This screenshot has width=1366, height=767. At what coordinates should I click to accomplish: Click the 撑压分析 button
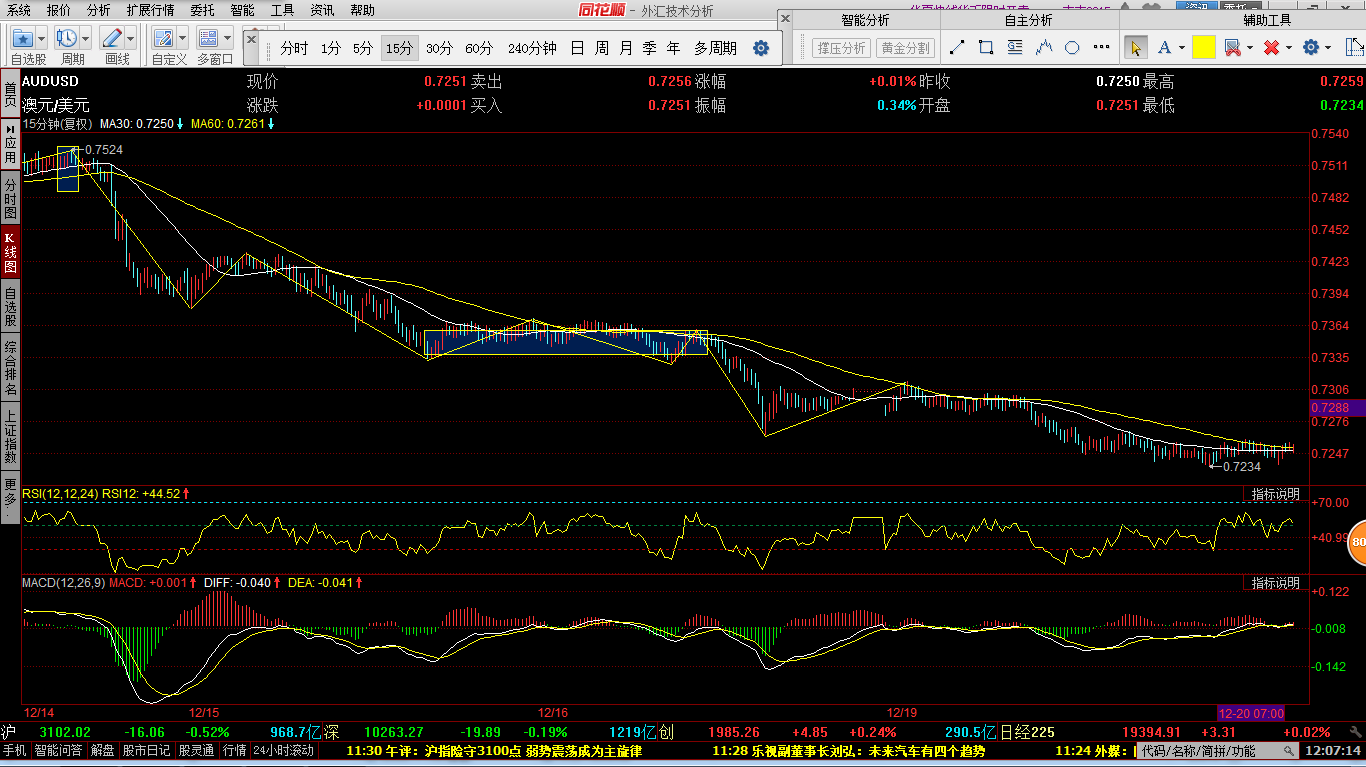tap(841, 48)
